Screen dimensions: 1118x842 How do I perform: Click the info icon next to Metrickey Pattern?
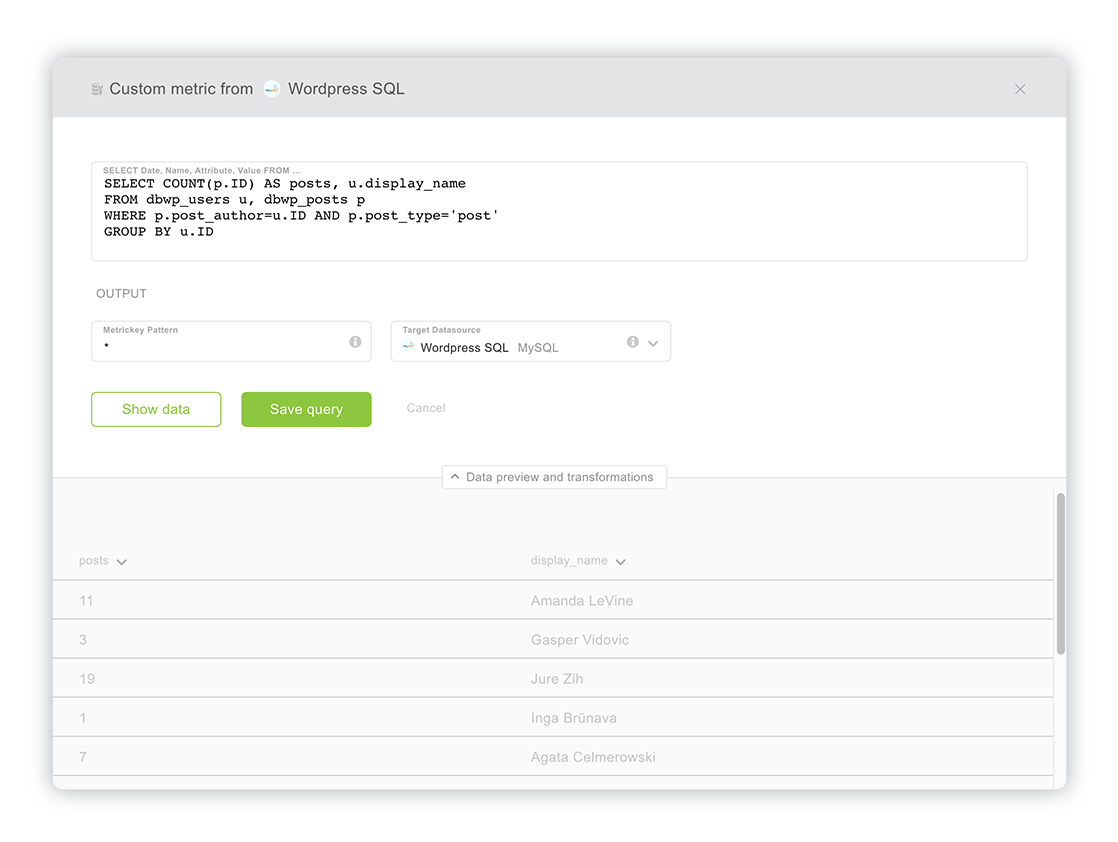355,341
